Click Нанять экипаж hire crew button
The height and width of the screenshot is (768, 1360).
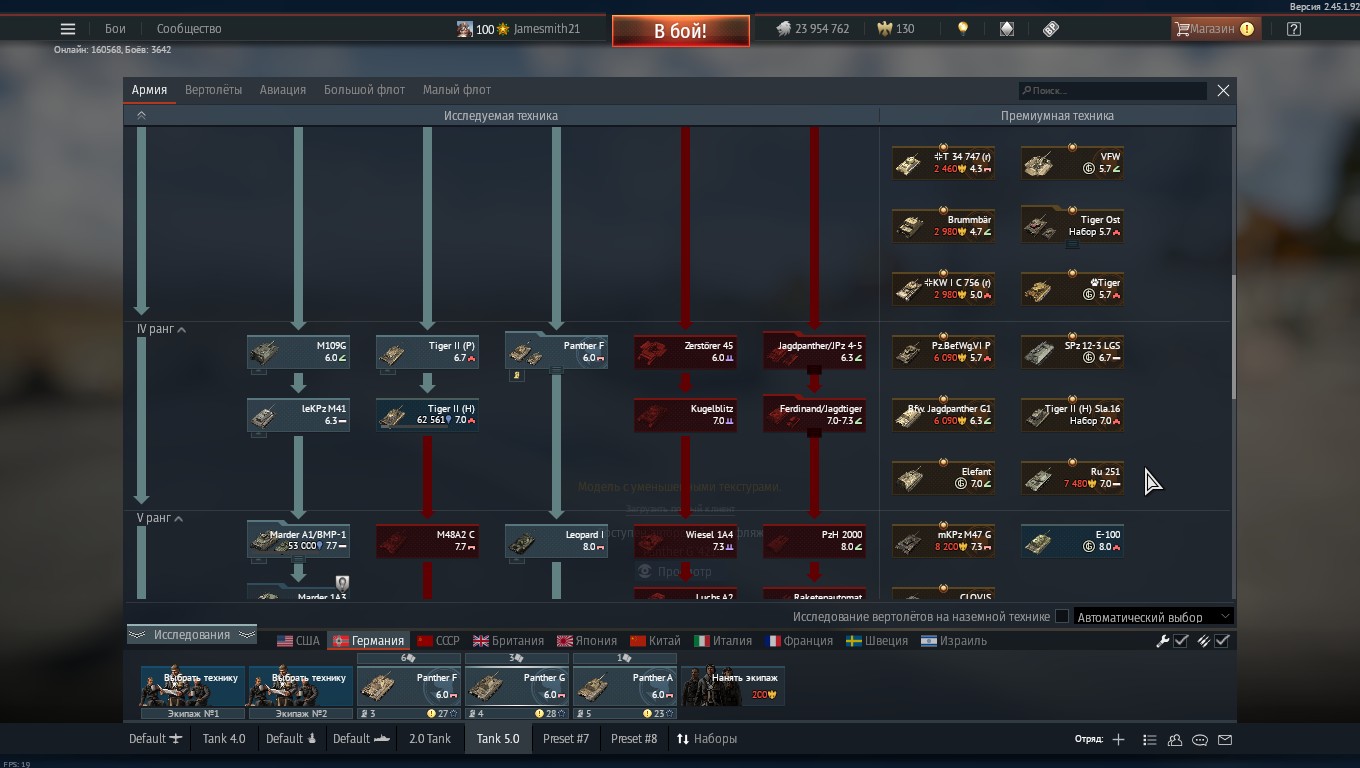(733, 685)
